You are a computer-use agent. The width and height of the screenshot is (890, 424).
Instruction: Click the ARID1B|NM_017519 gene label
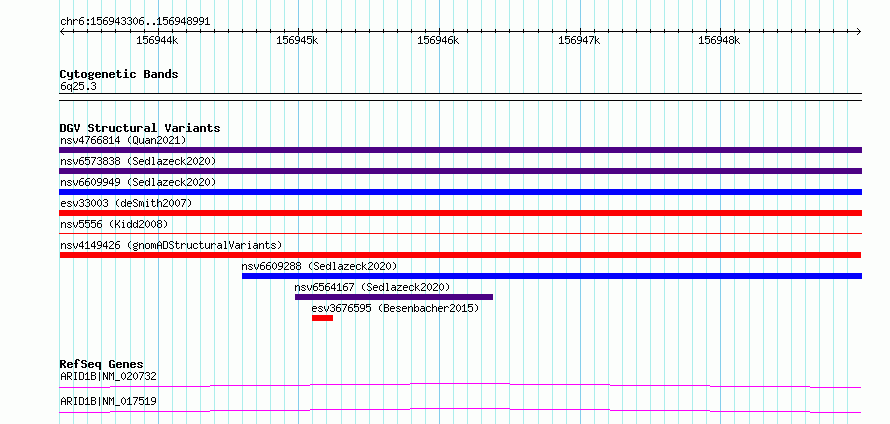(108, 401)
